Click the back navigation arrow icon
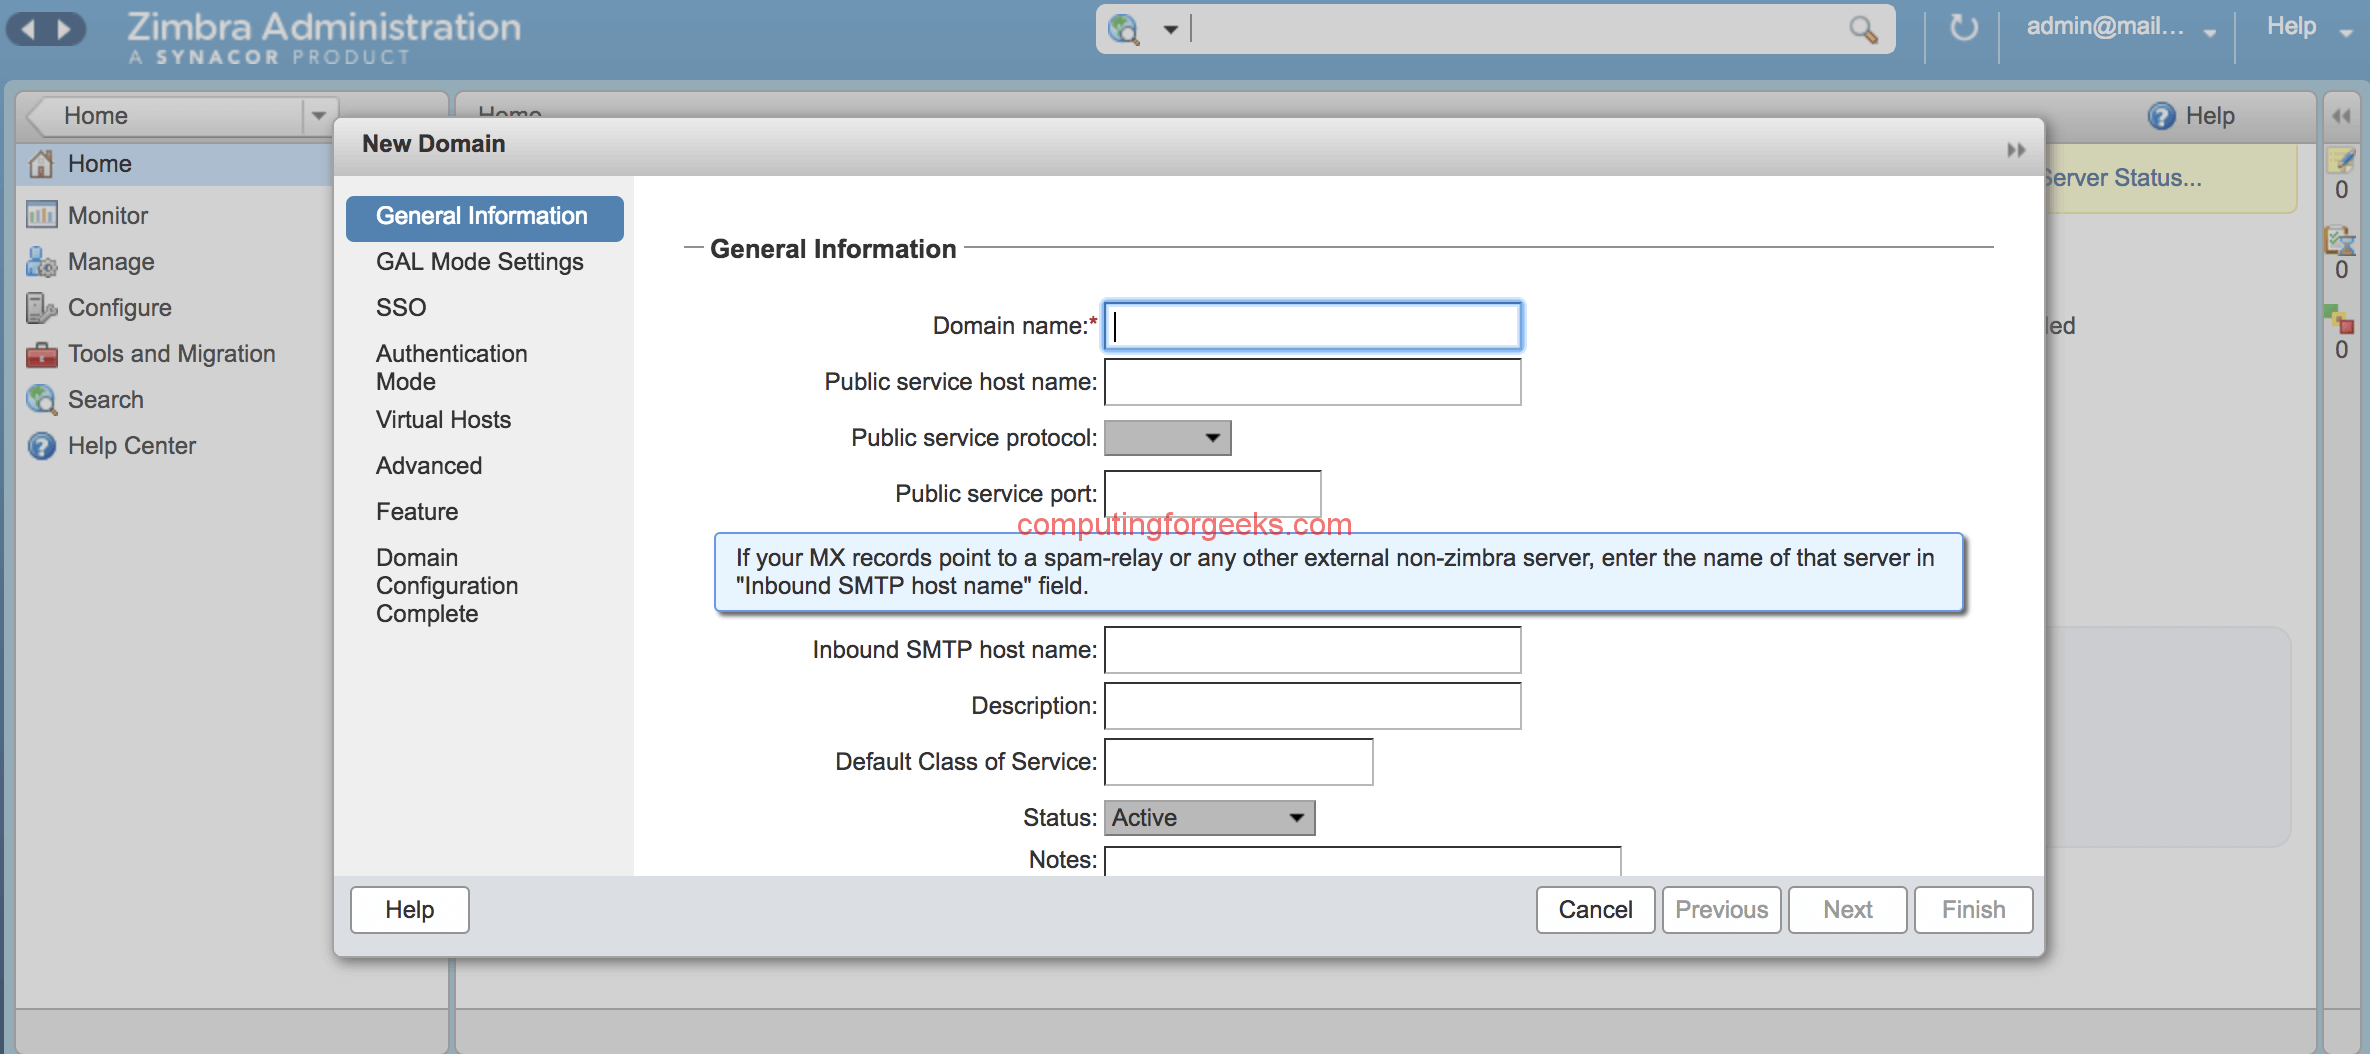This screenshot has width=2370, height=1054. point(28,29)
